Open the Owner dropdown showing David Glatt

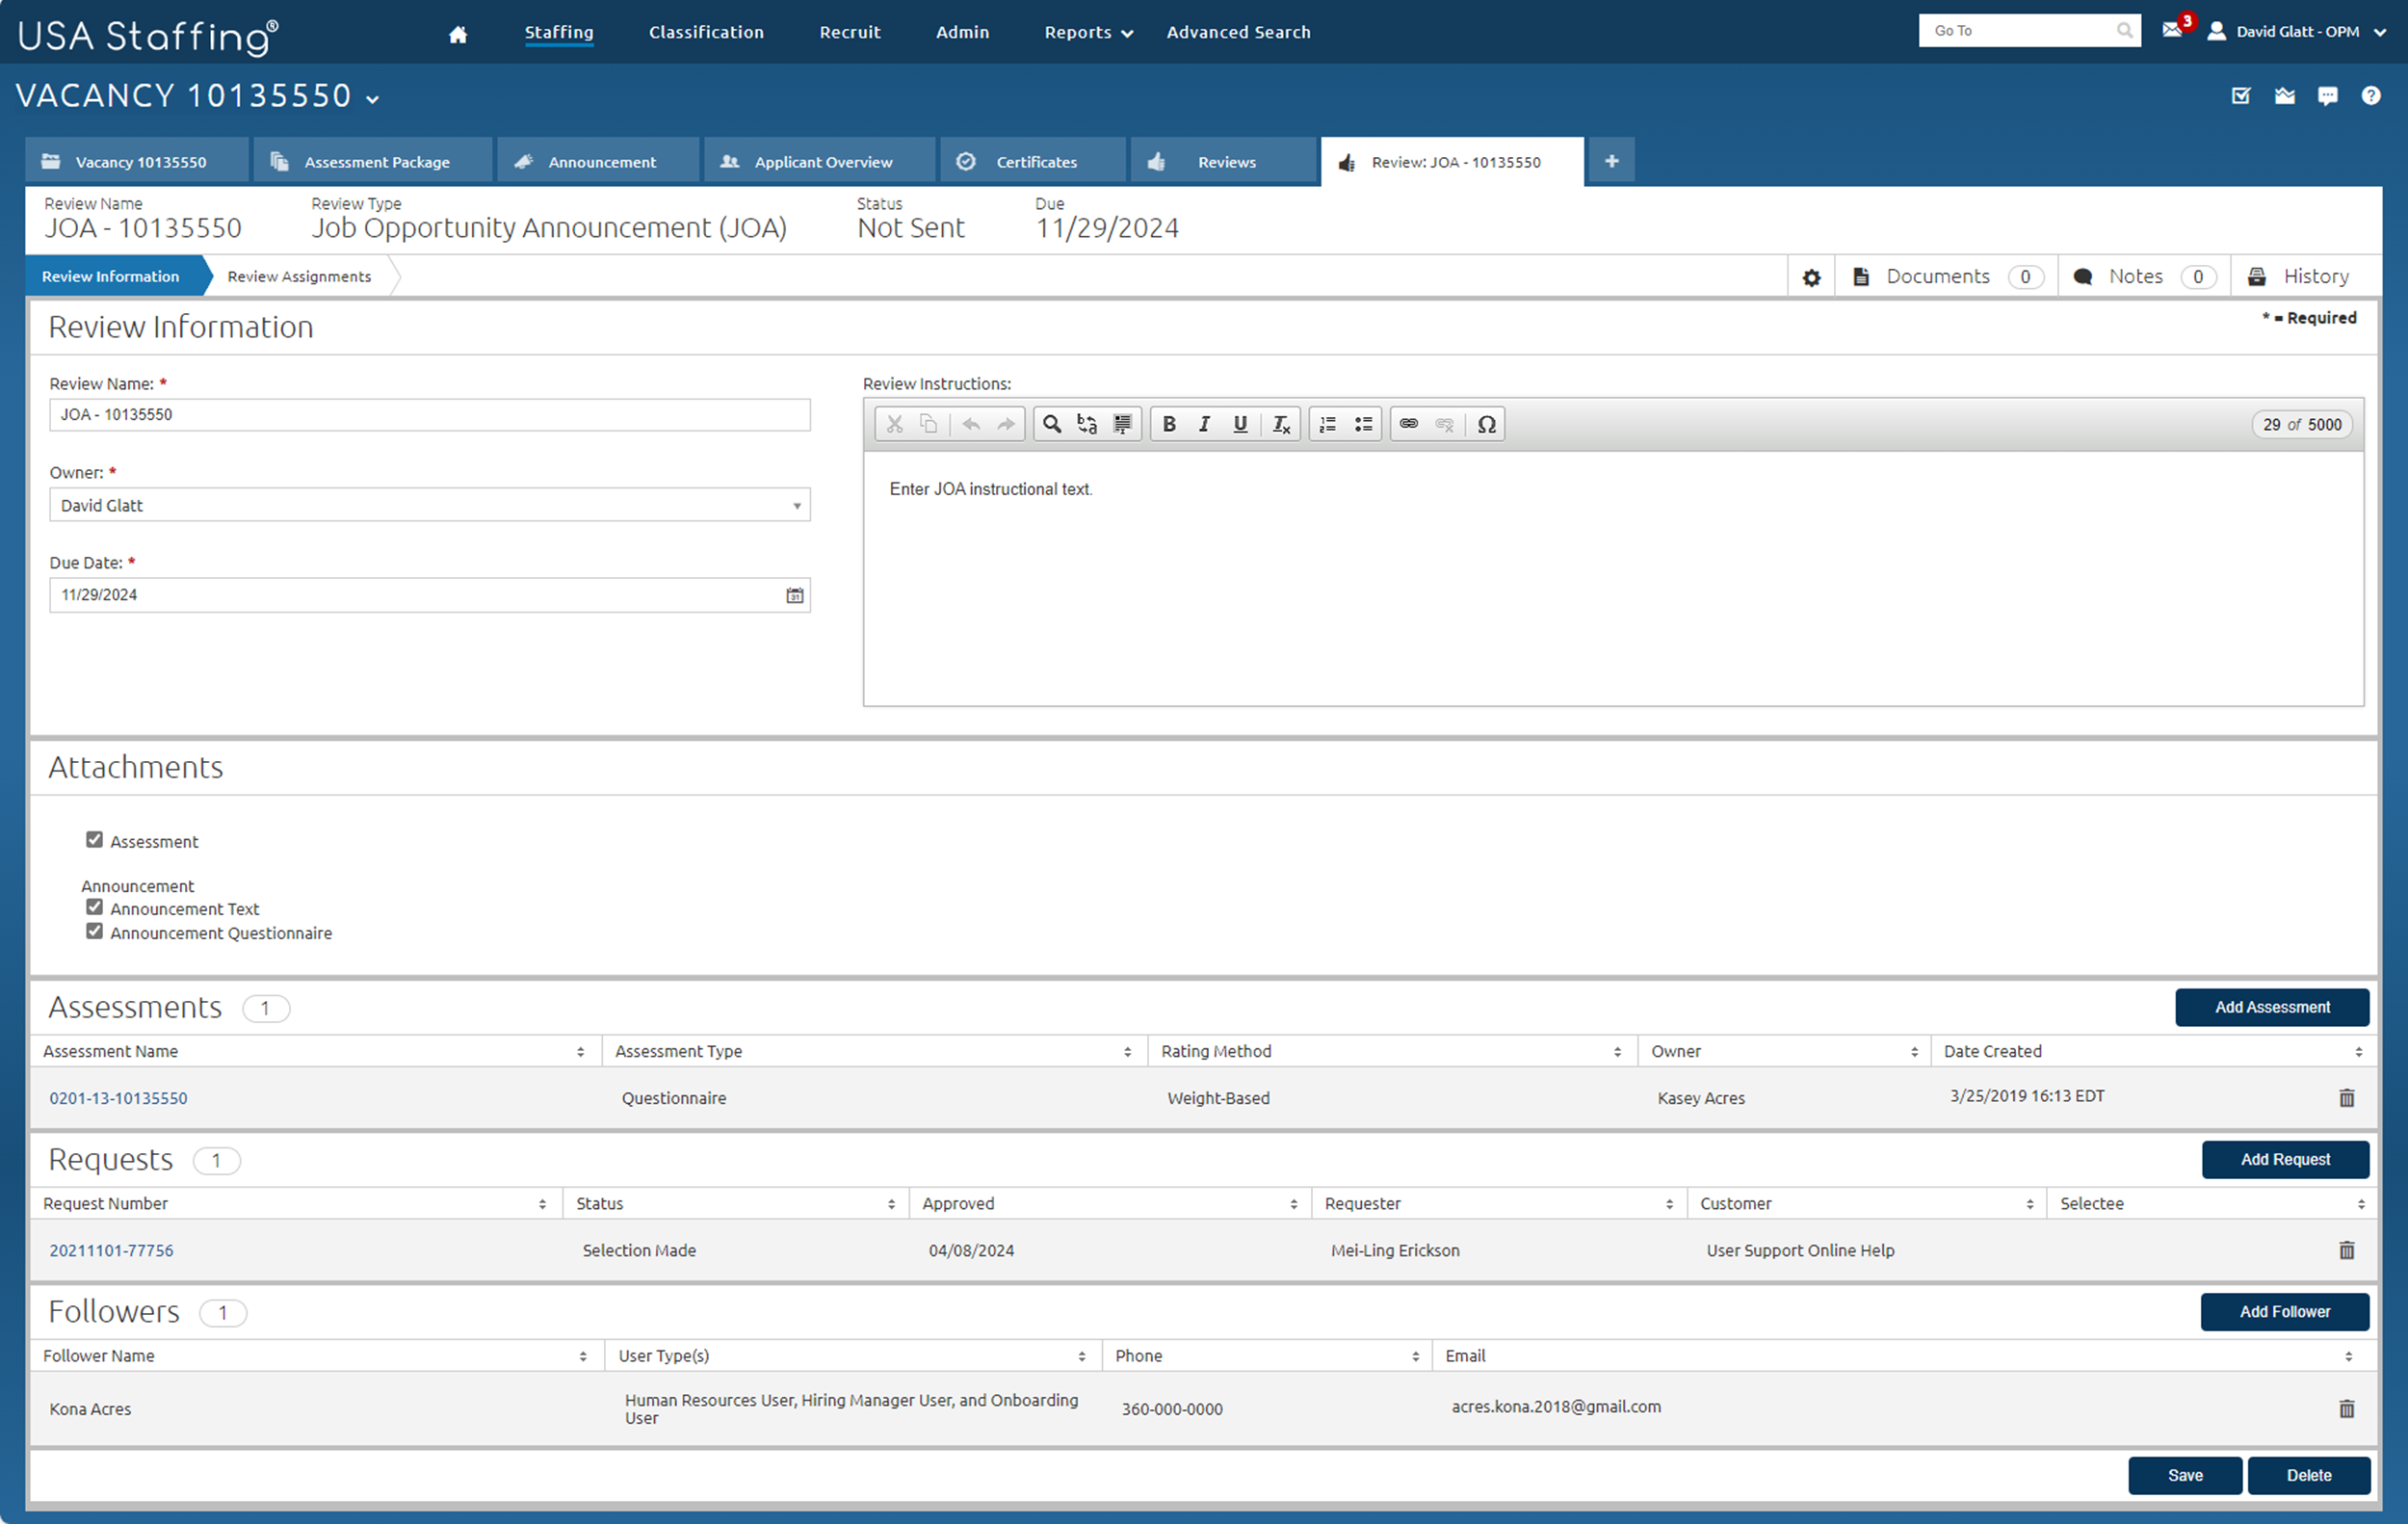click(x=429, y=505)
